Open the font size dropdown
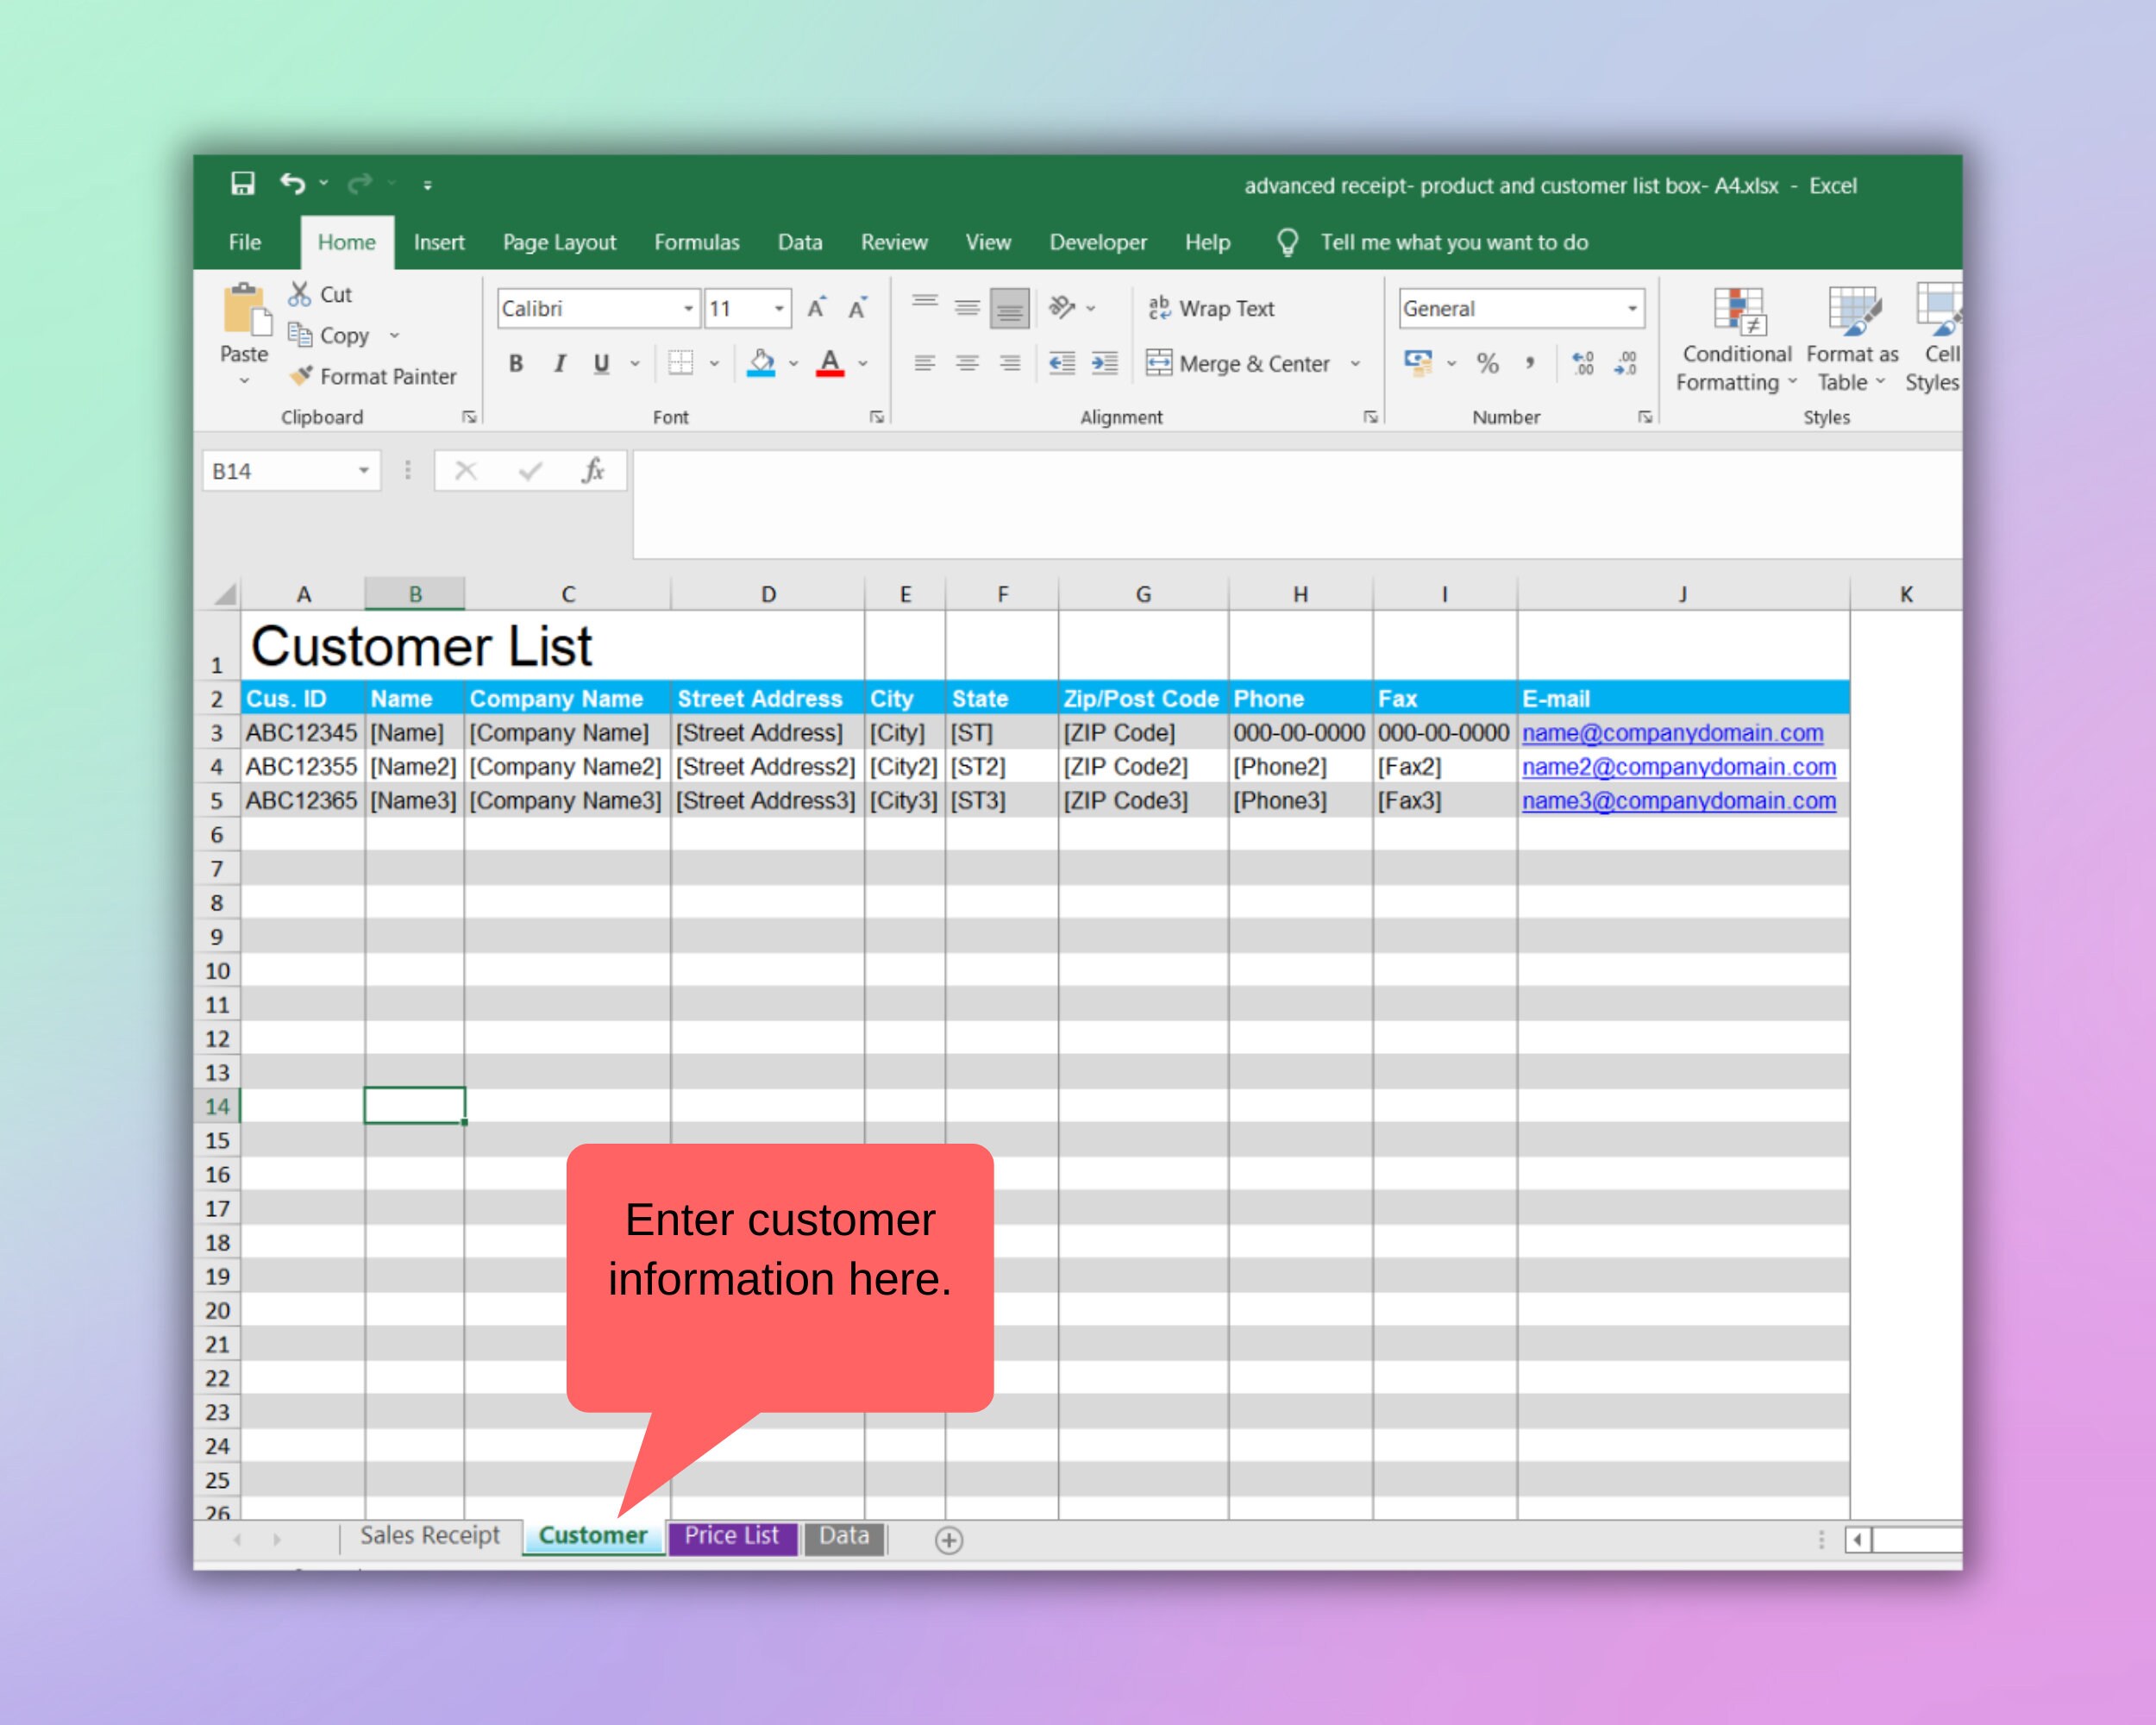Screen dimensions: 2156x1725 click(778, 308)
